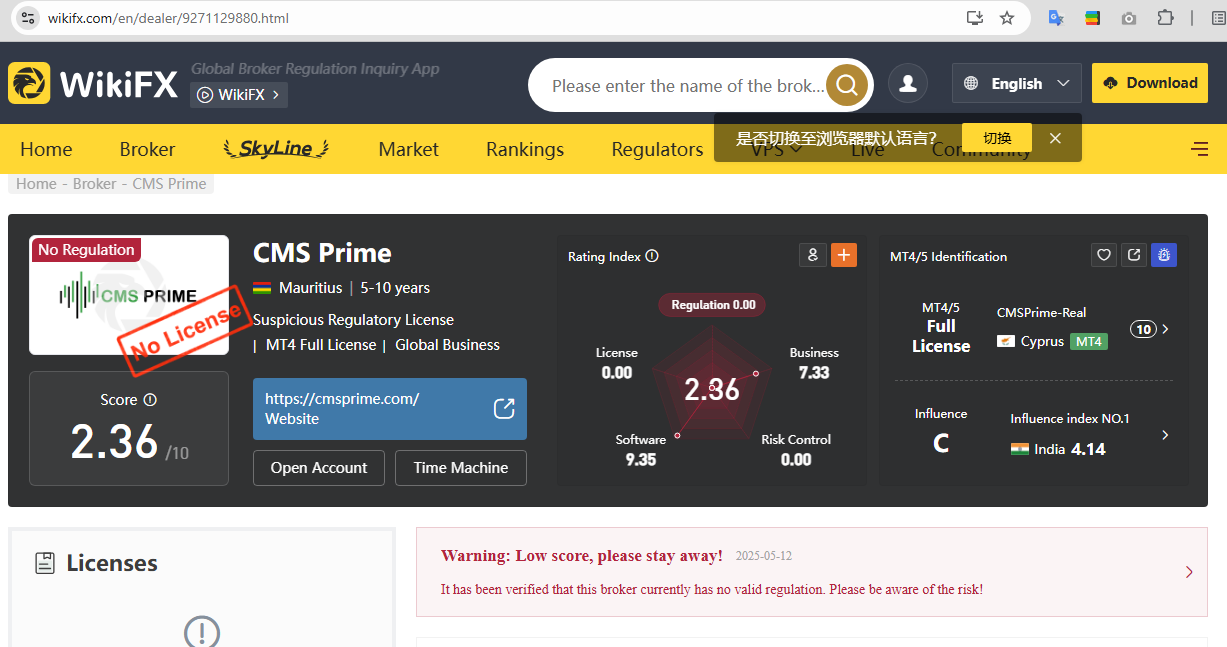Click the Warning: Low score banner title
The width and height of the screenshot is (1227, 647).
pos(582,556)
